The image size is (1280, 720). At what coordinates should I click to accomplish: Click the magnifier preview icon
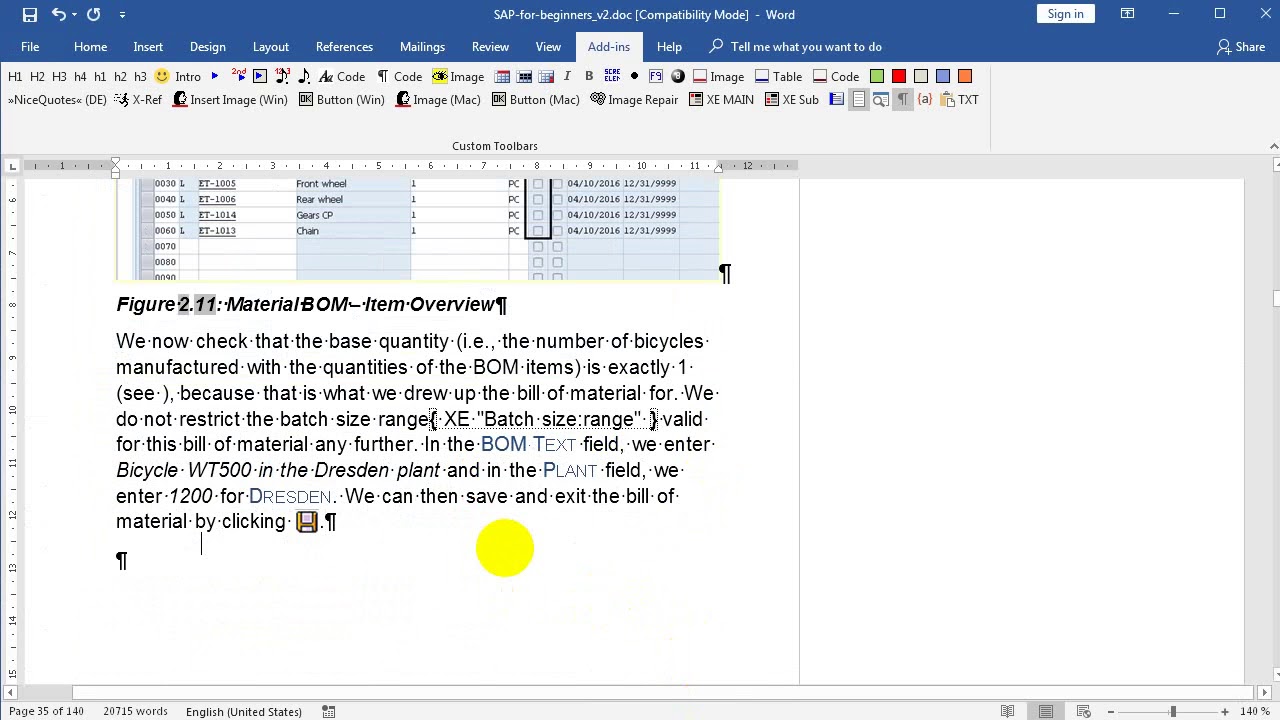881,100
